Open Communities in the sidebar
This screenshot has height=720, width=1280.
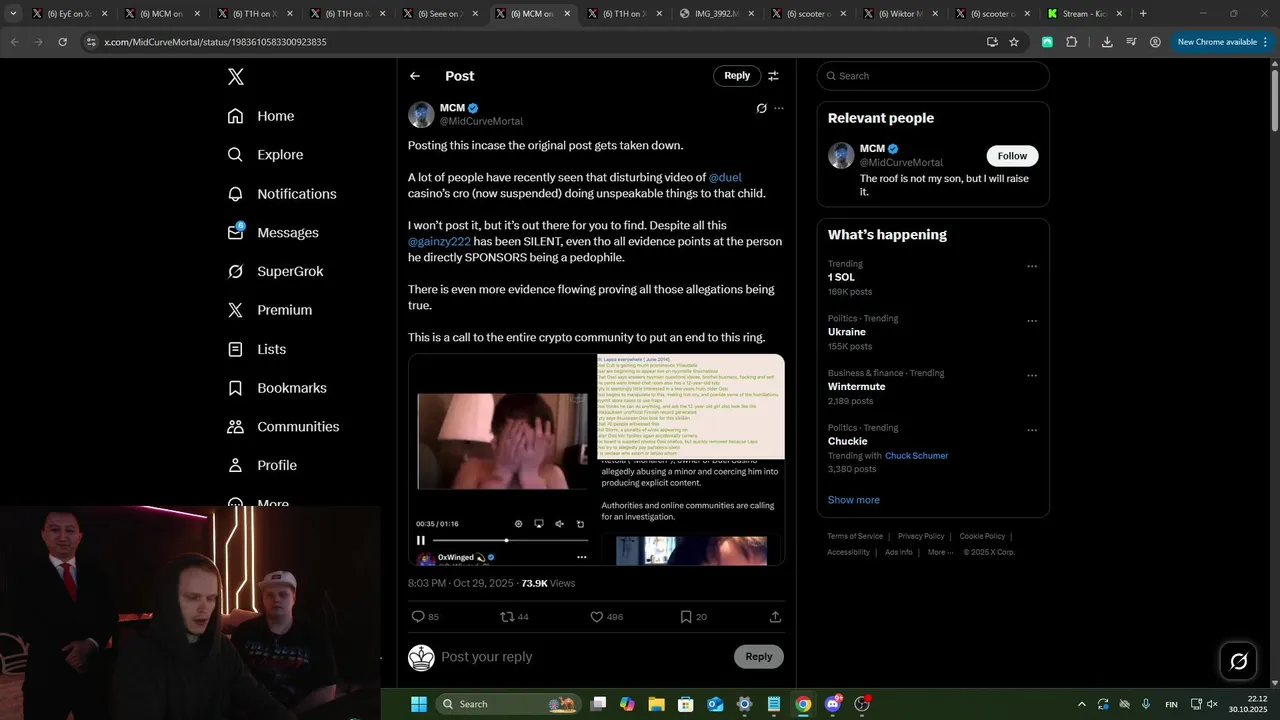[283, 426]
